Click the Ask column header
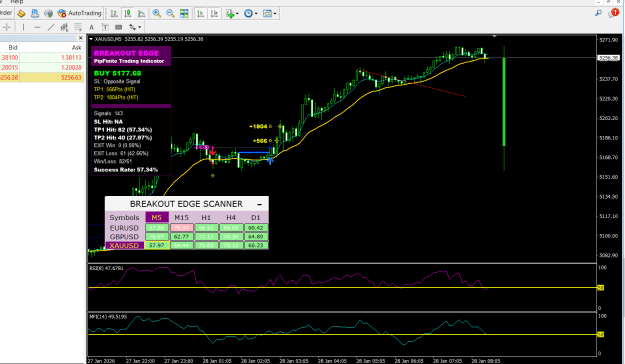Screen dimensions: 625x364 [x=76, y=47]
